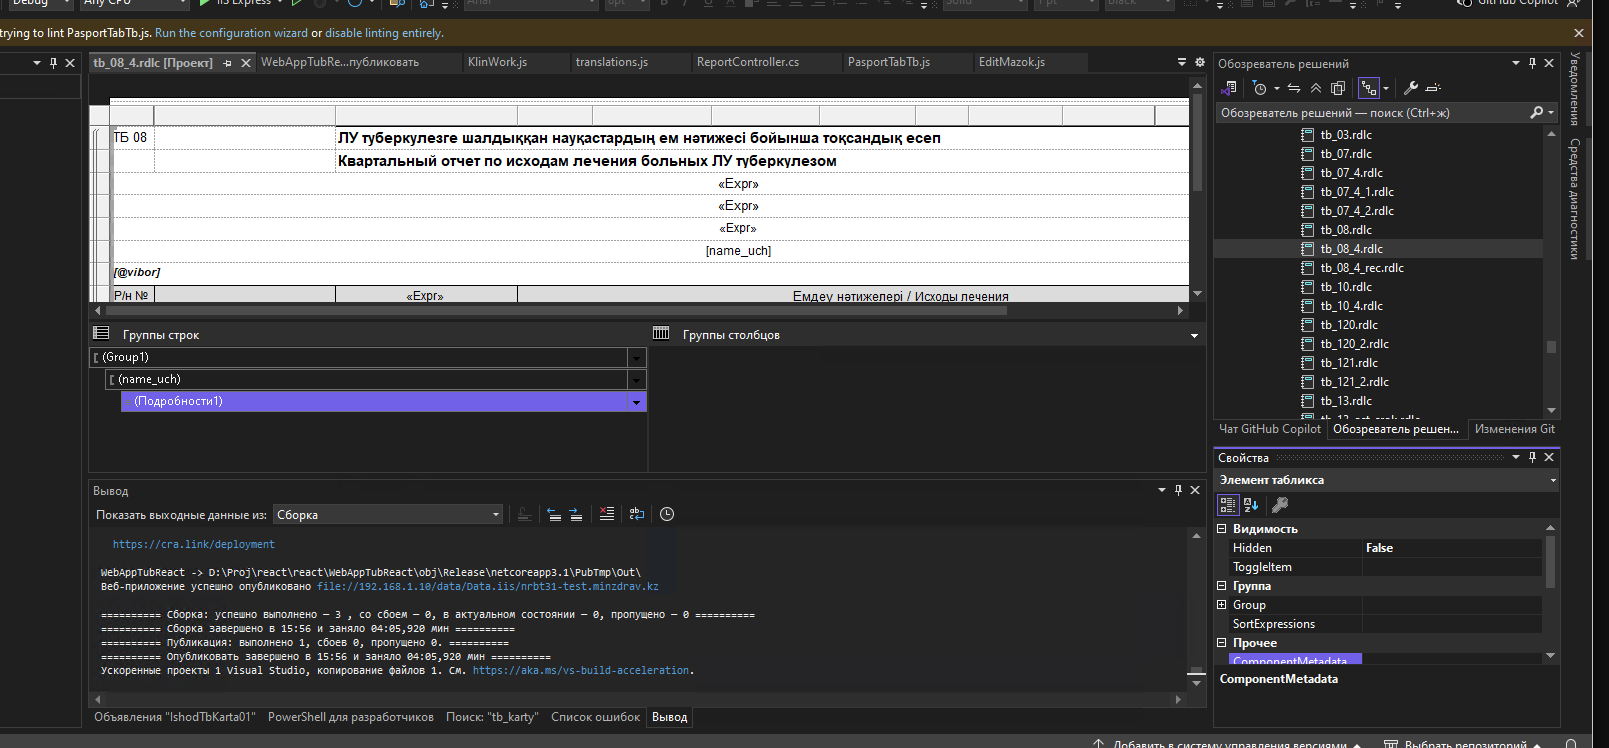Click Run the configuration wizard link

pyautogui.click(x=231, y=33)
